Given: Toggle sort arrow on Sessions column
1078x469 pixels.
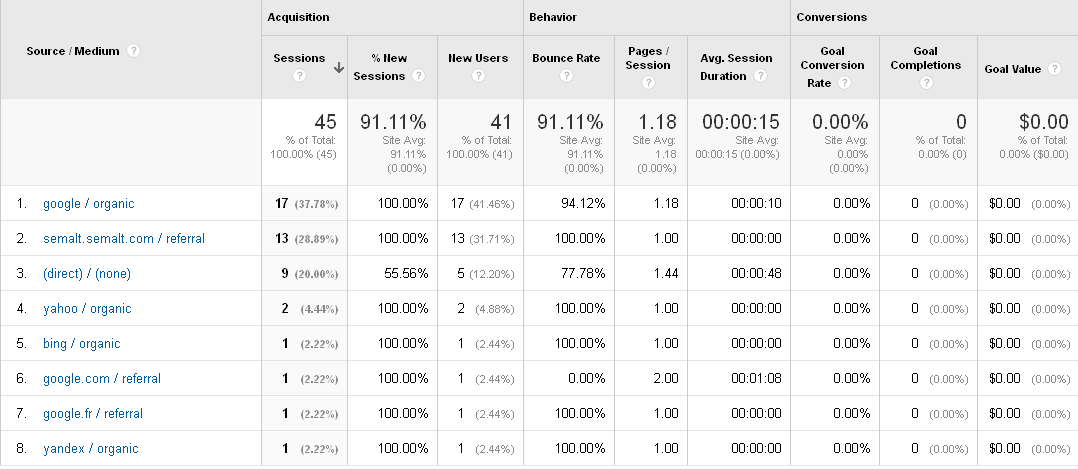Looking at the screenshot, I should 338,67.
